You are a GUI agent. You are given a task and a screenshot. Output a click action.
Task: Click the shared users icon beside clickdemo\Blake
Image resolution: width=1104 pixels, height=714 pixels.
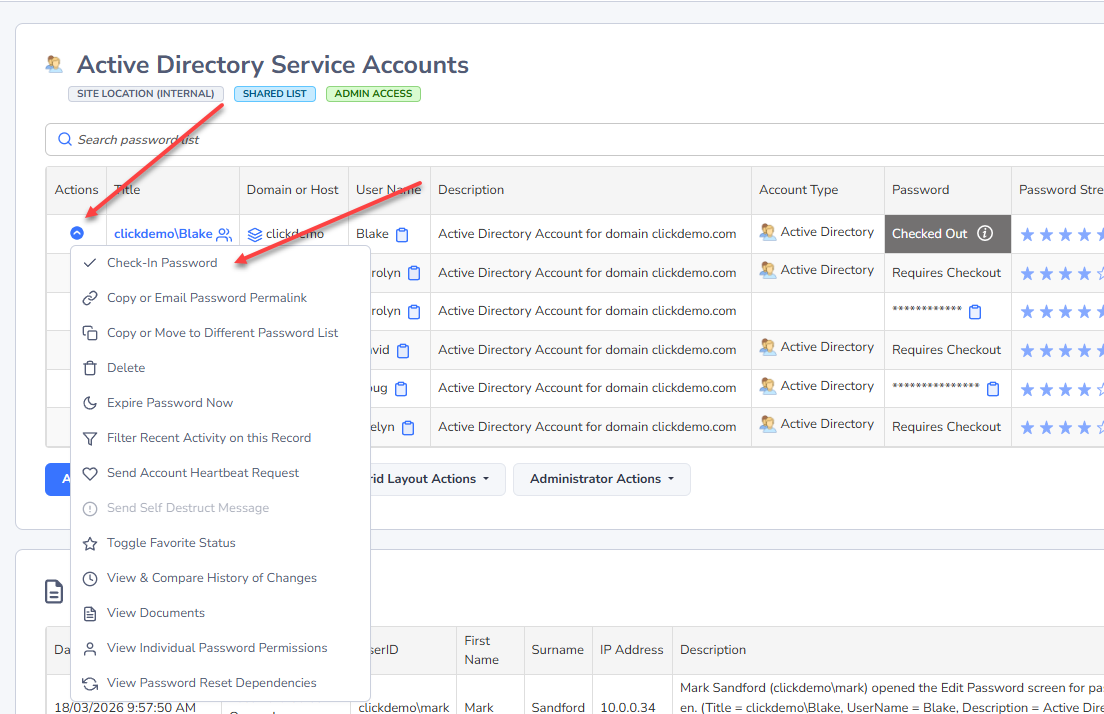[224, 235]
